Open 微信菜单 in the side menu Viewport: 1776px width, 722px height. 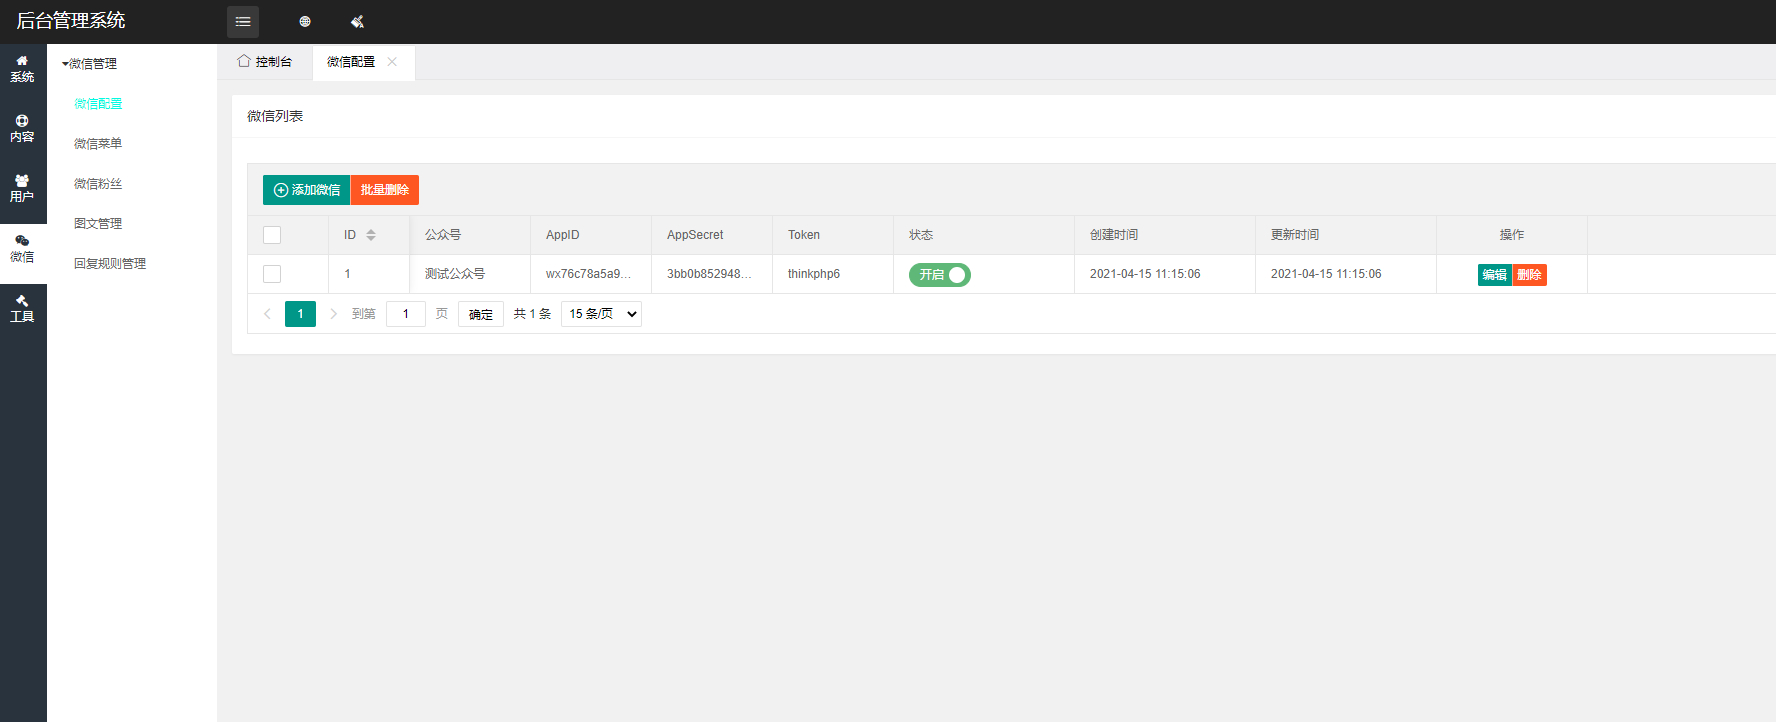tap(98, 144)
